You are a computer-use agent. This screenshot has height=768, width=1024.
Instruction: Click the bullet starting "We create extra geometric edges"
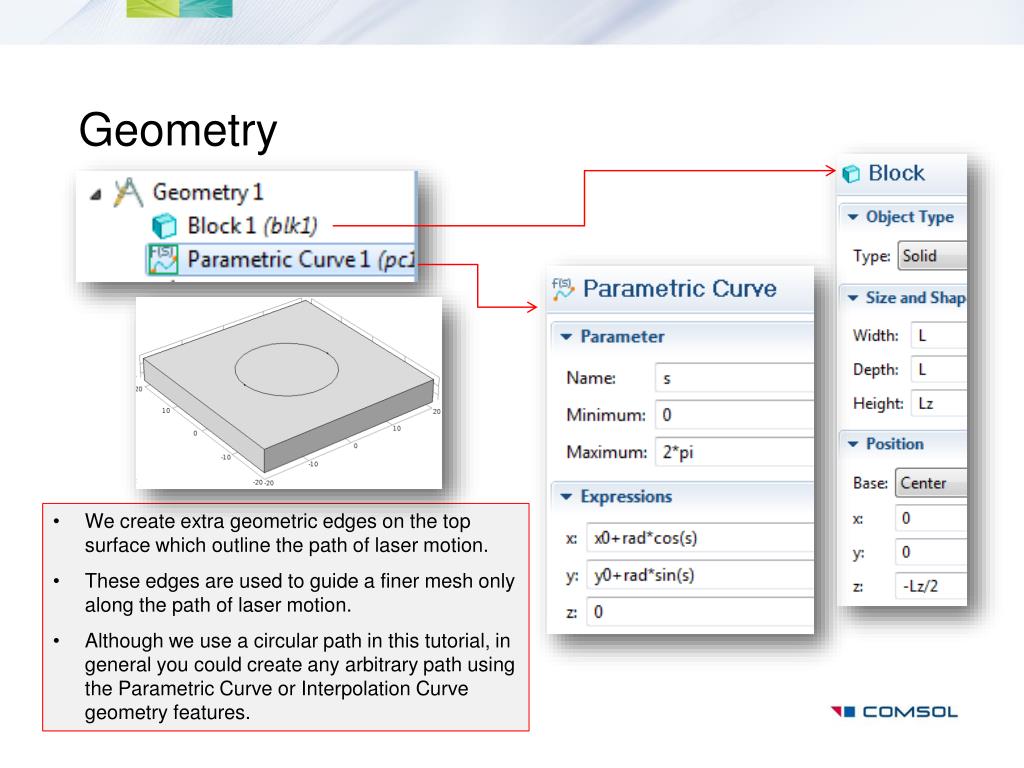click(286, 533)
